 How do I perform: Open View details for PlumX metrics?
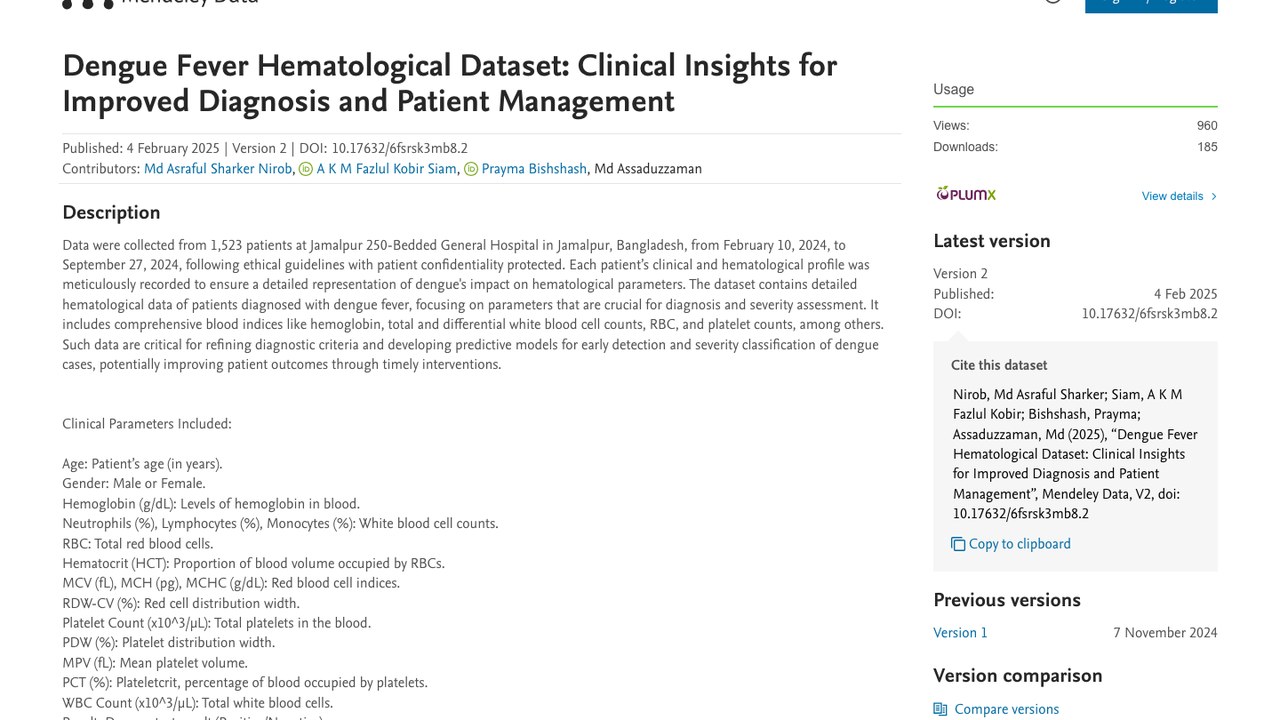click(x=1172, y=196)
